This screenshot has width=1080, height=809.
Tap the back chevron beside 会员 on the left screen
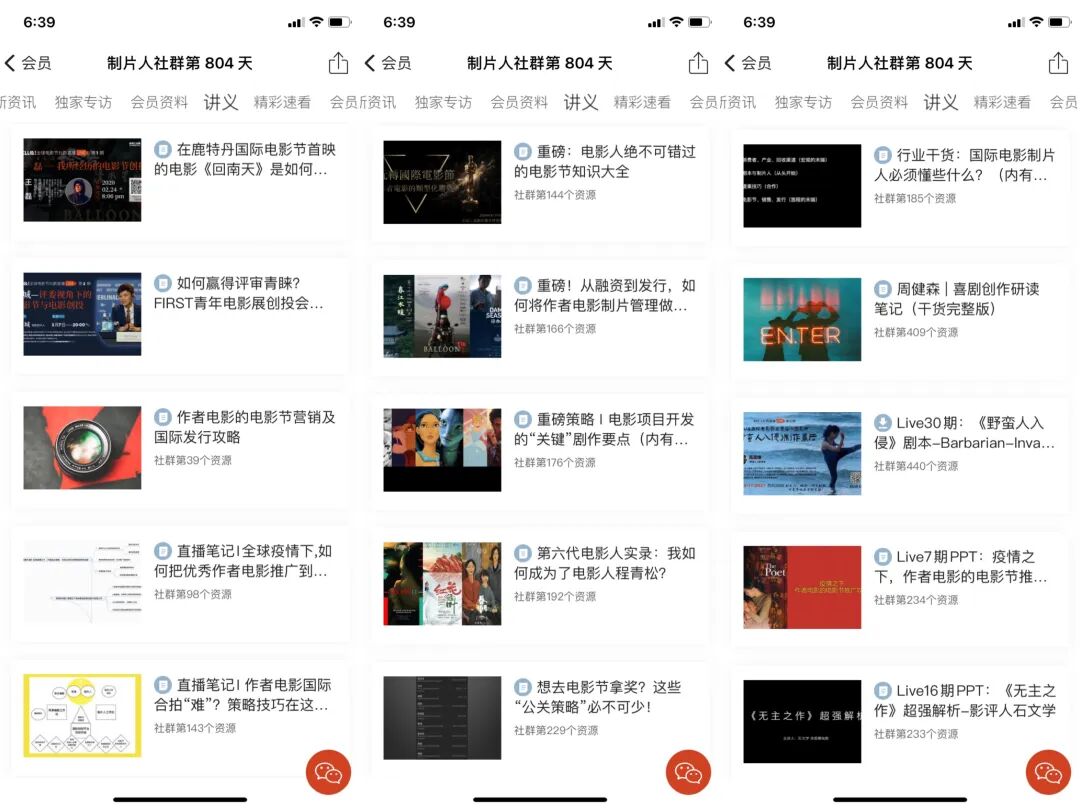click(10, 62)
